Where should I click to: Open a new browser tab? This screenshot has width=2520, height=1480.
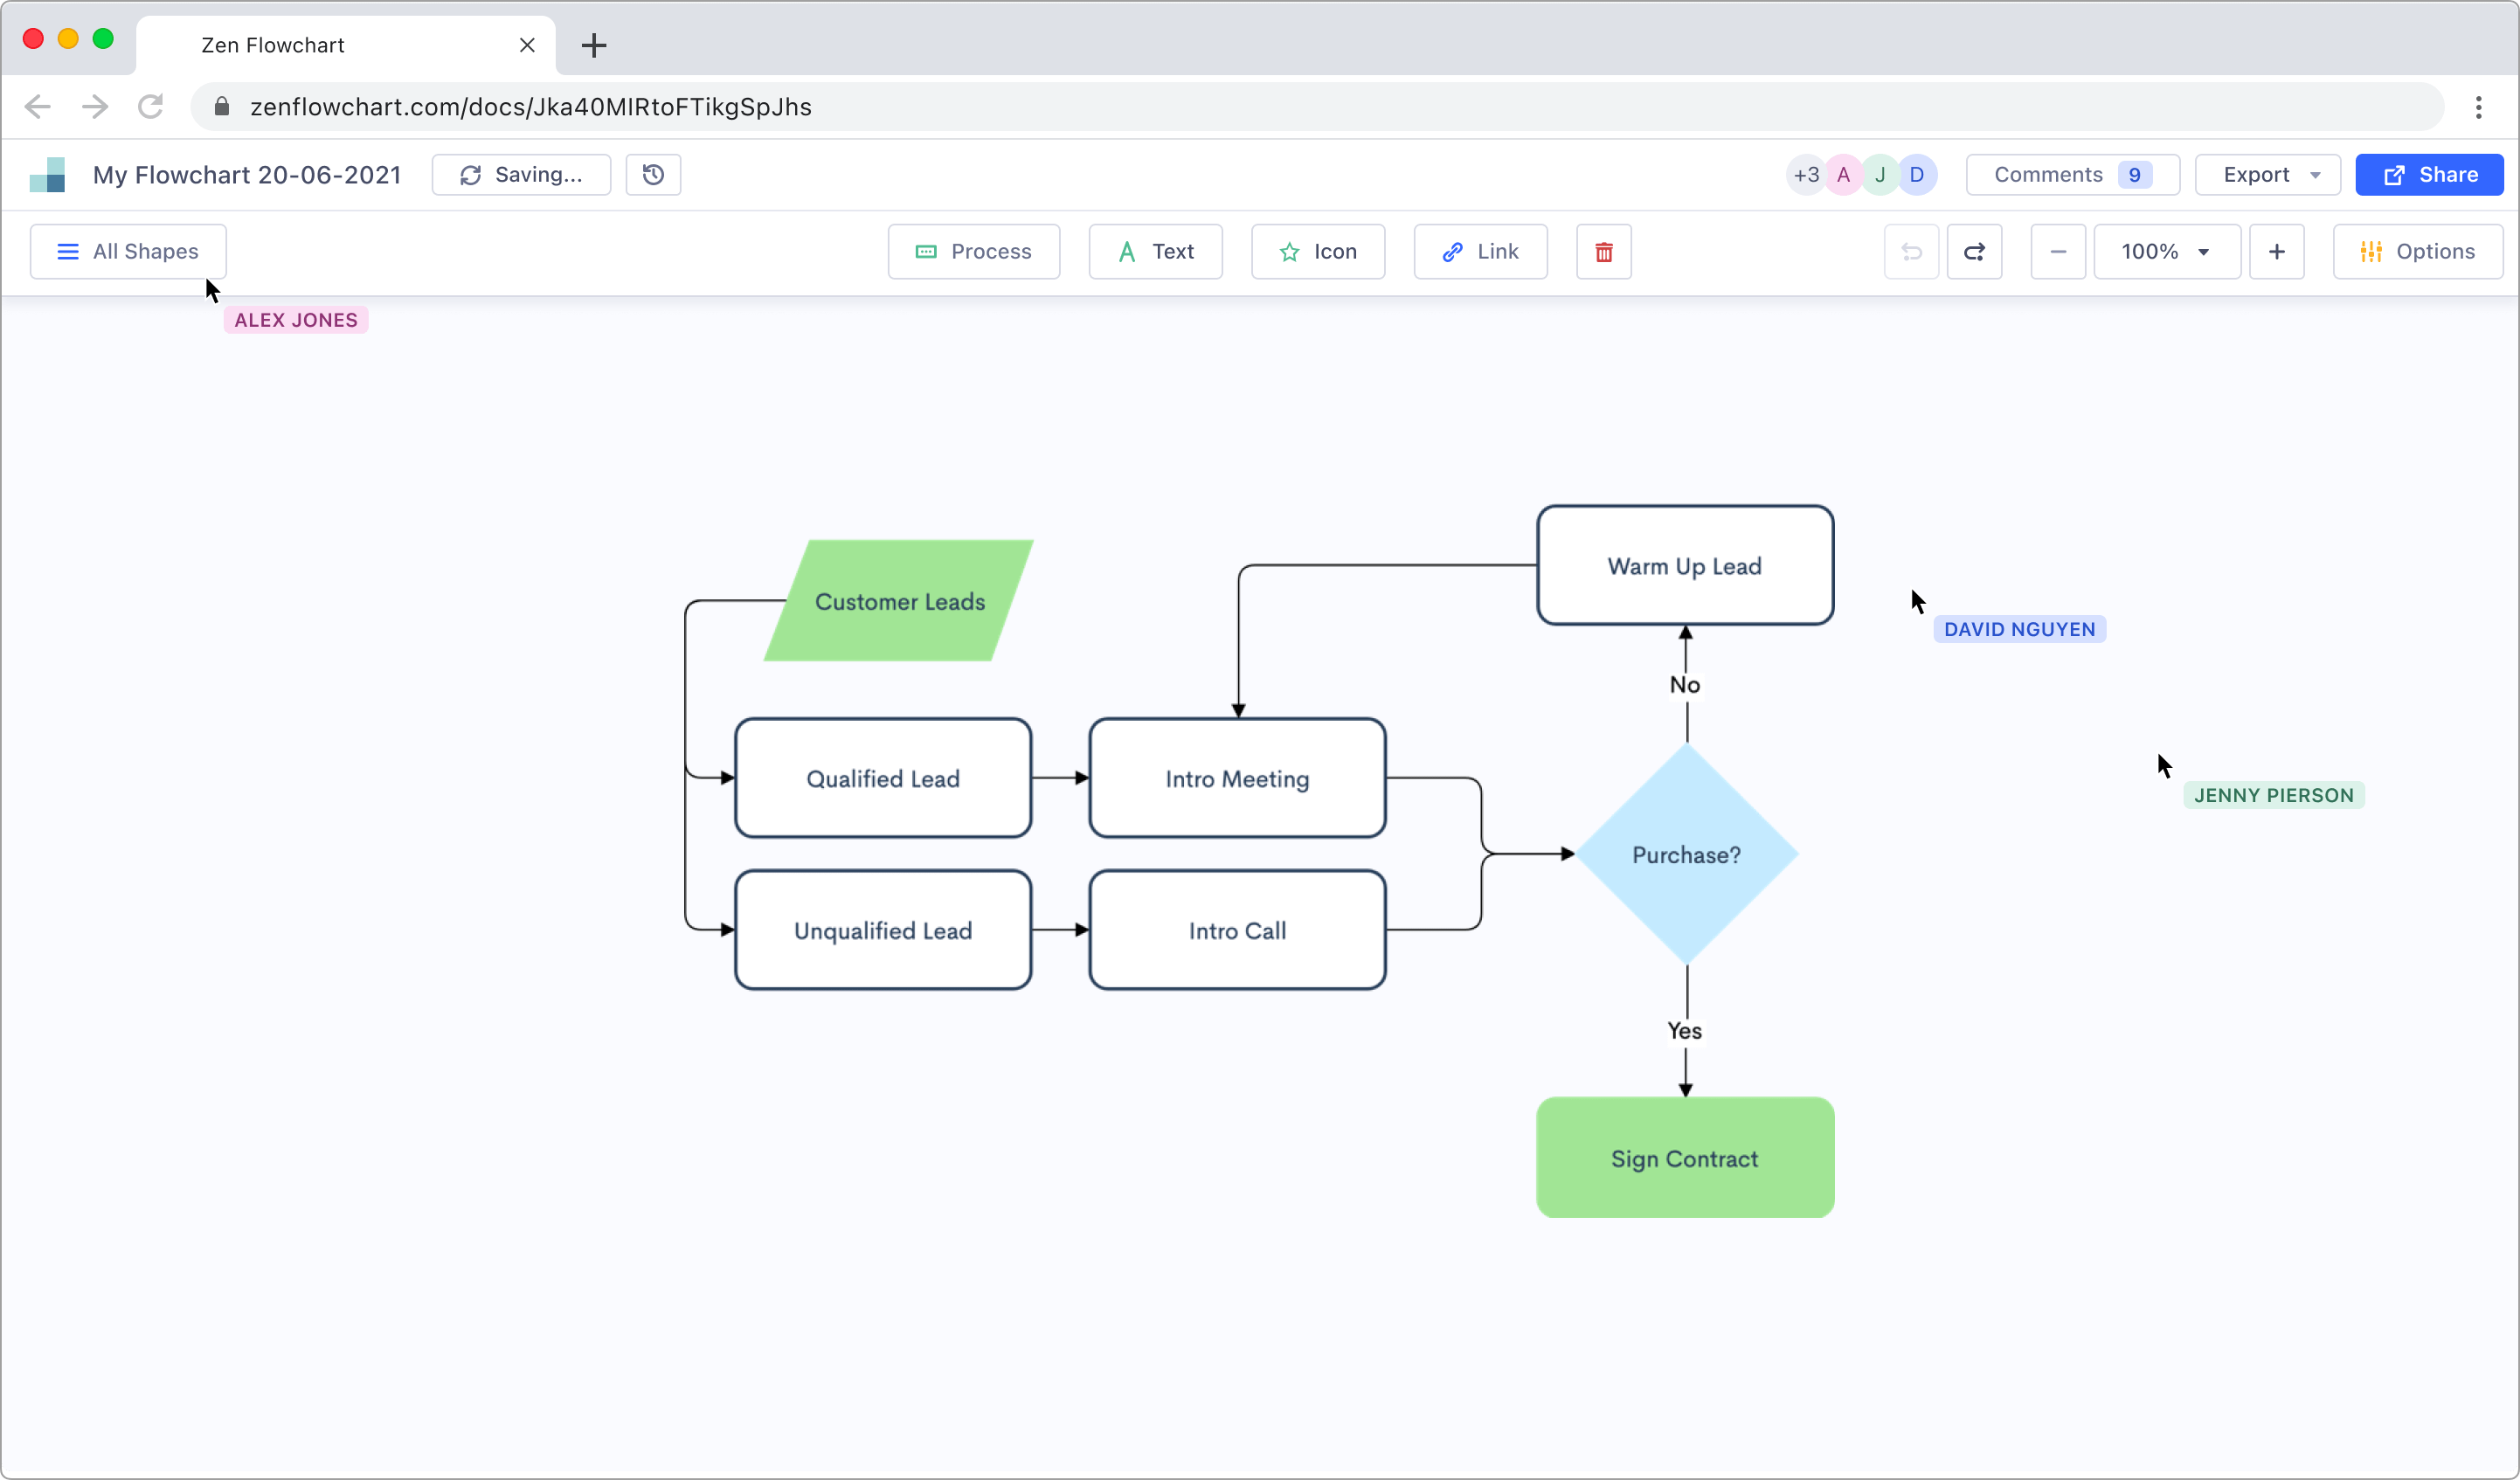594,45
